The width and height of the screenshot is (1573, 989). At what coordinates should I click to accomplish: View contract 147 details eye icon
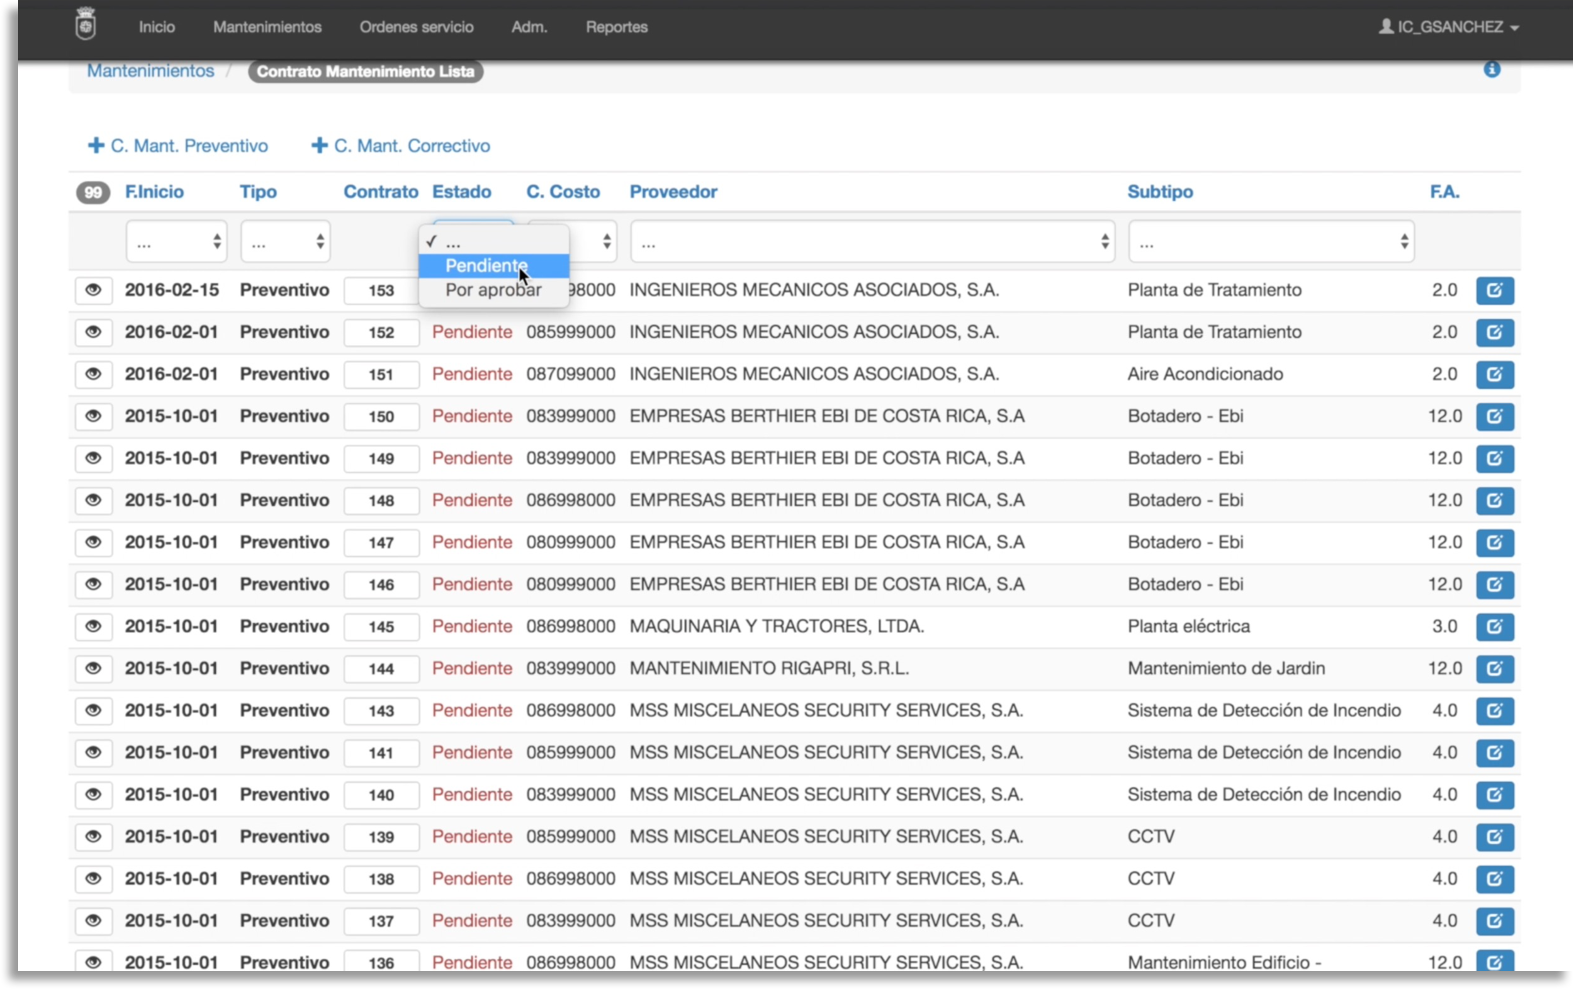(93, 542)
